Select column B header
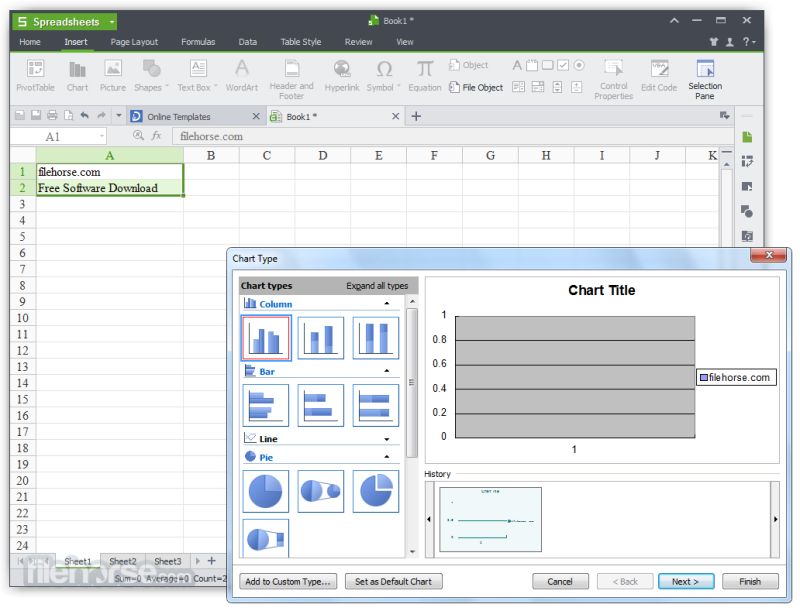Screen dimensions: 800x611 tap(211, 156)
